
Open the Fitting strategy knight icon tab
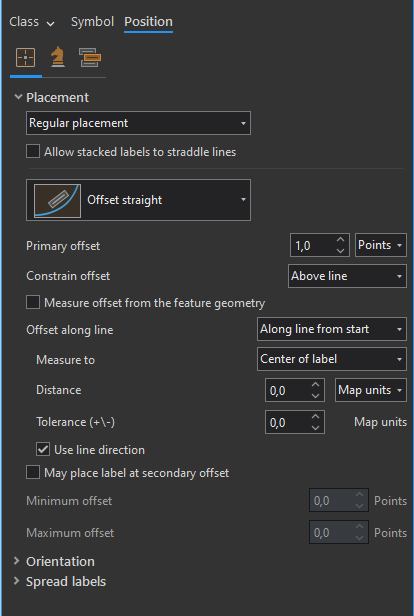coord(58,57)
